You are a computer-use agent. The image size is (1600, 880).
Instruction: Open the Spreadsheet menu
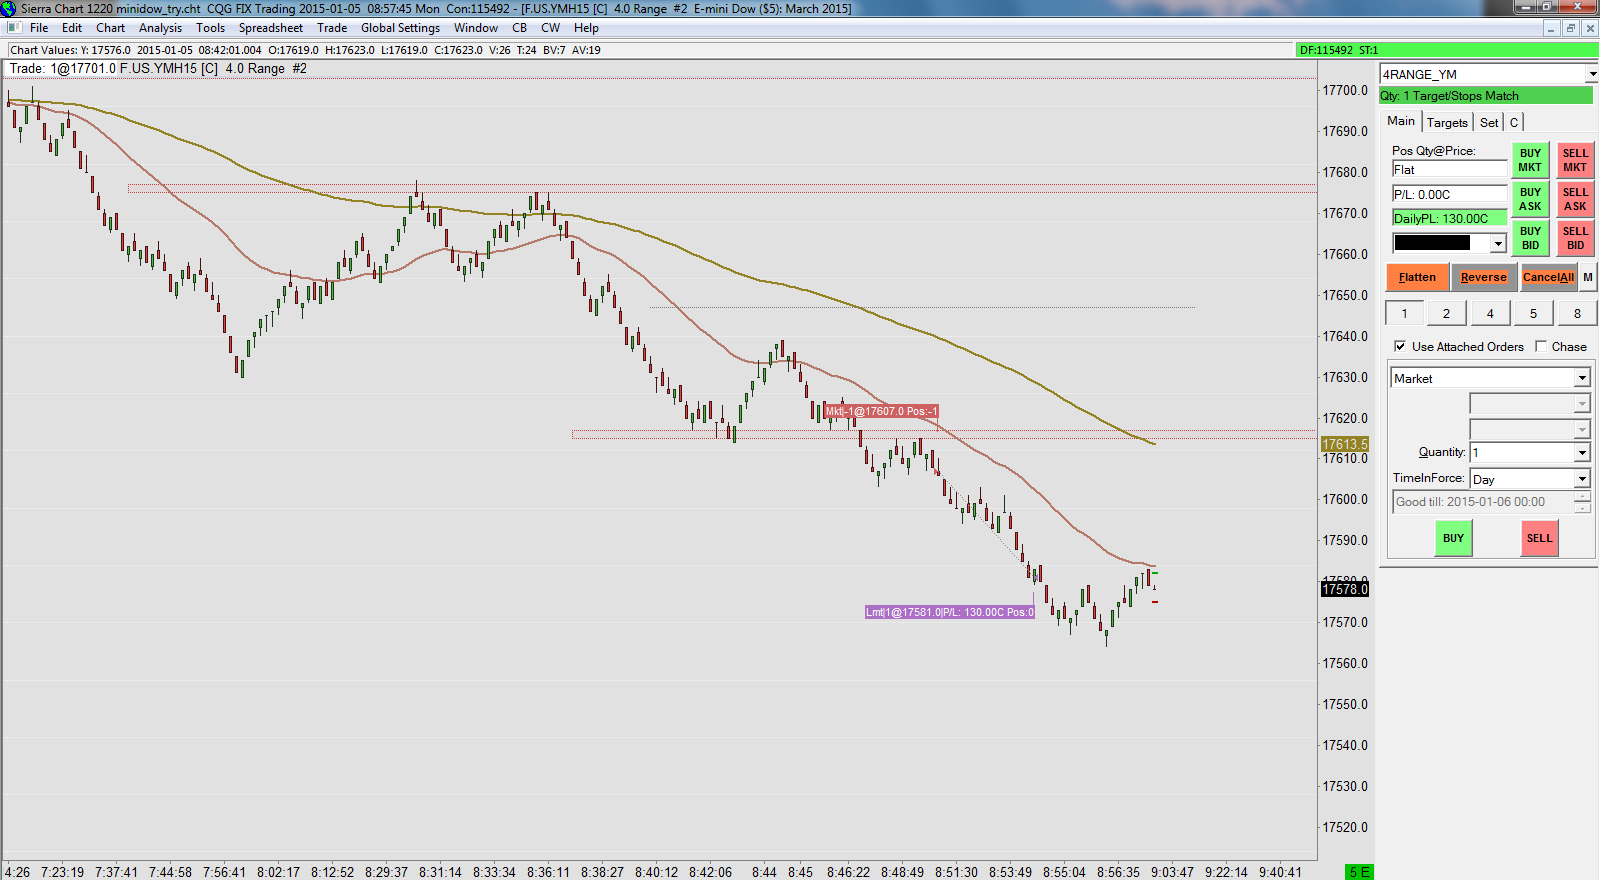tap(271, 28)
